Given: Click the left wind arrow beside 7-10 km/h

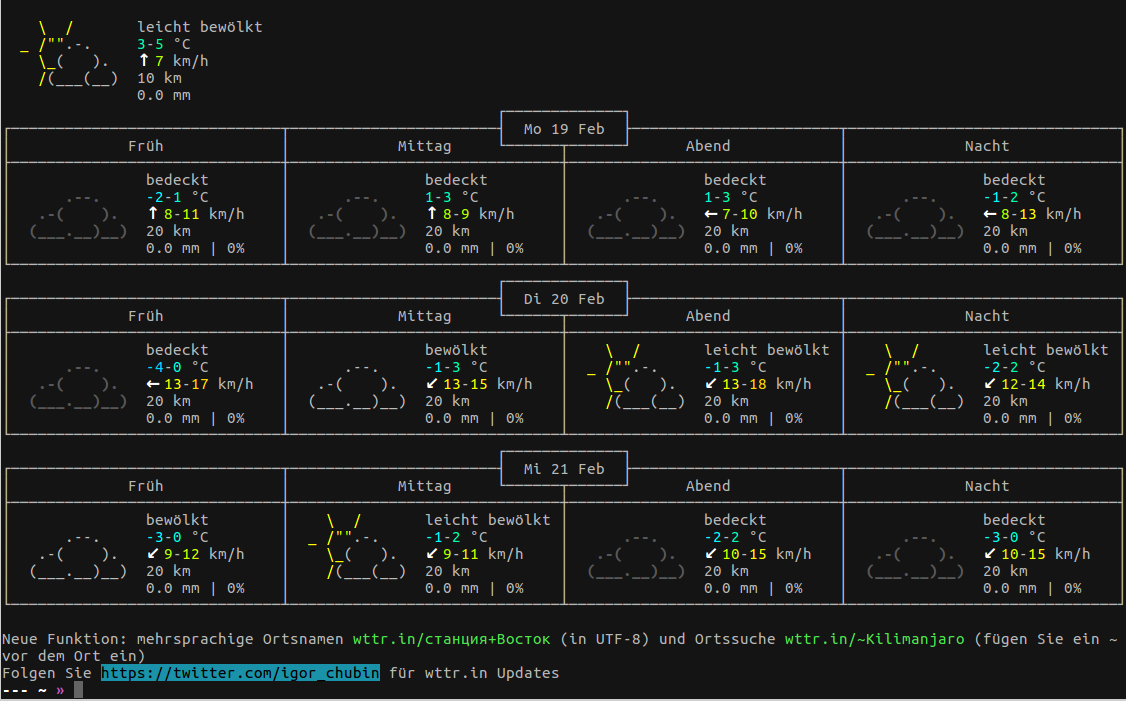Looking at the screenshot, I should pyautogui.click(x=711, y=214).
